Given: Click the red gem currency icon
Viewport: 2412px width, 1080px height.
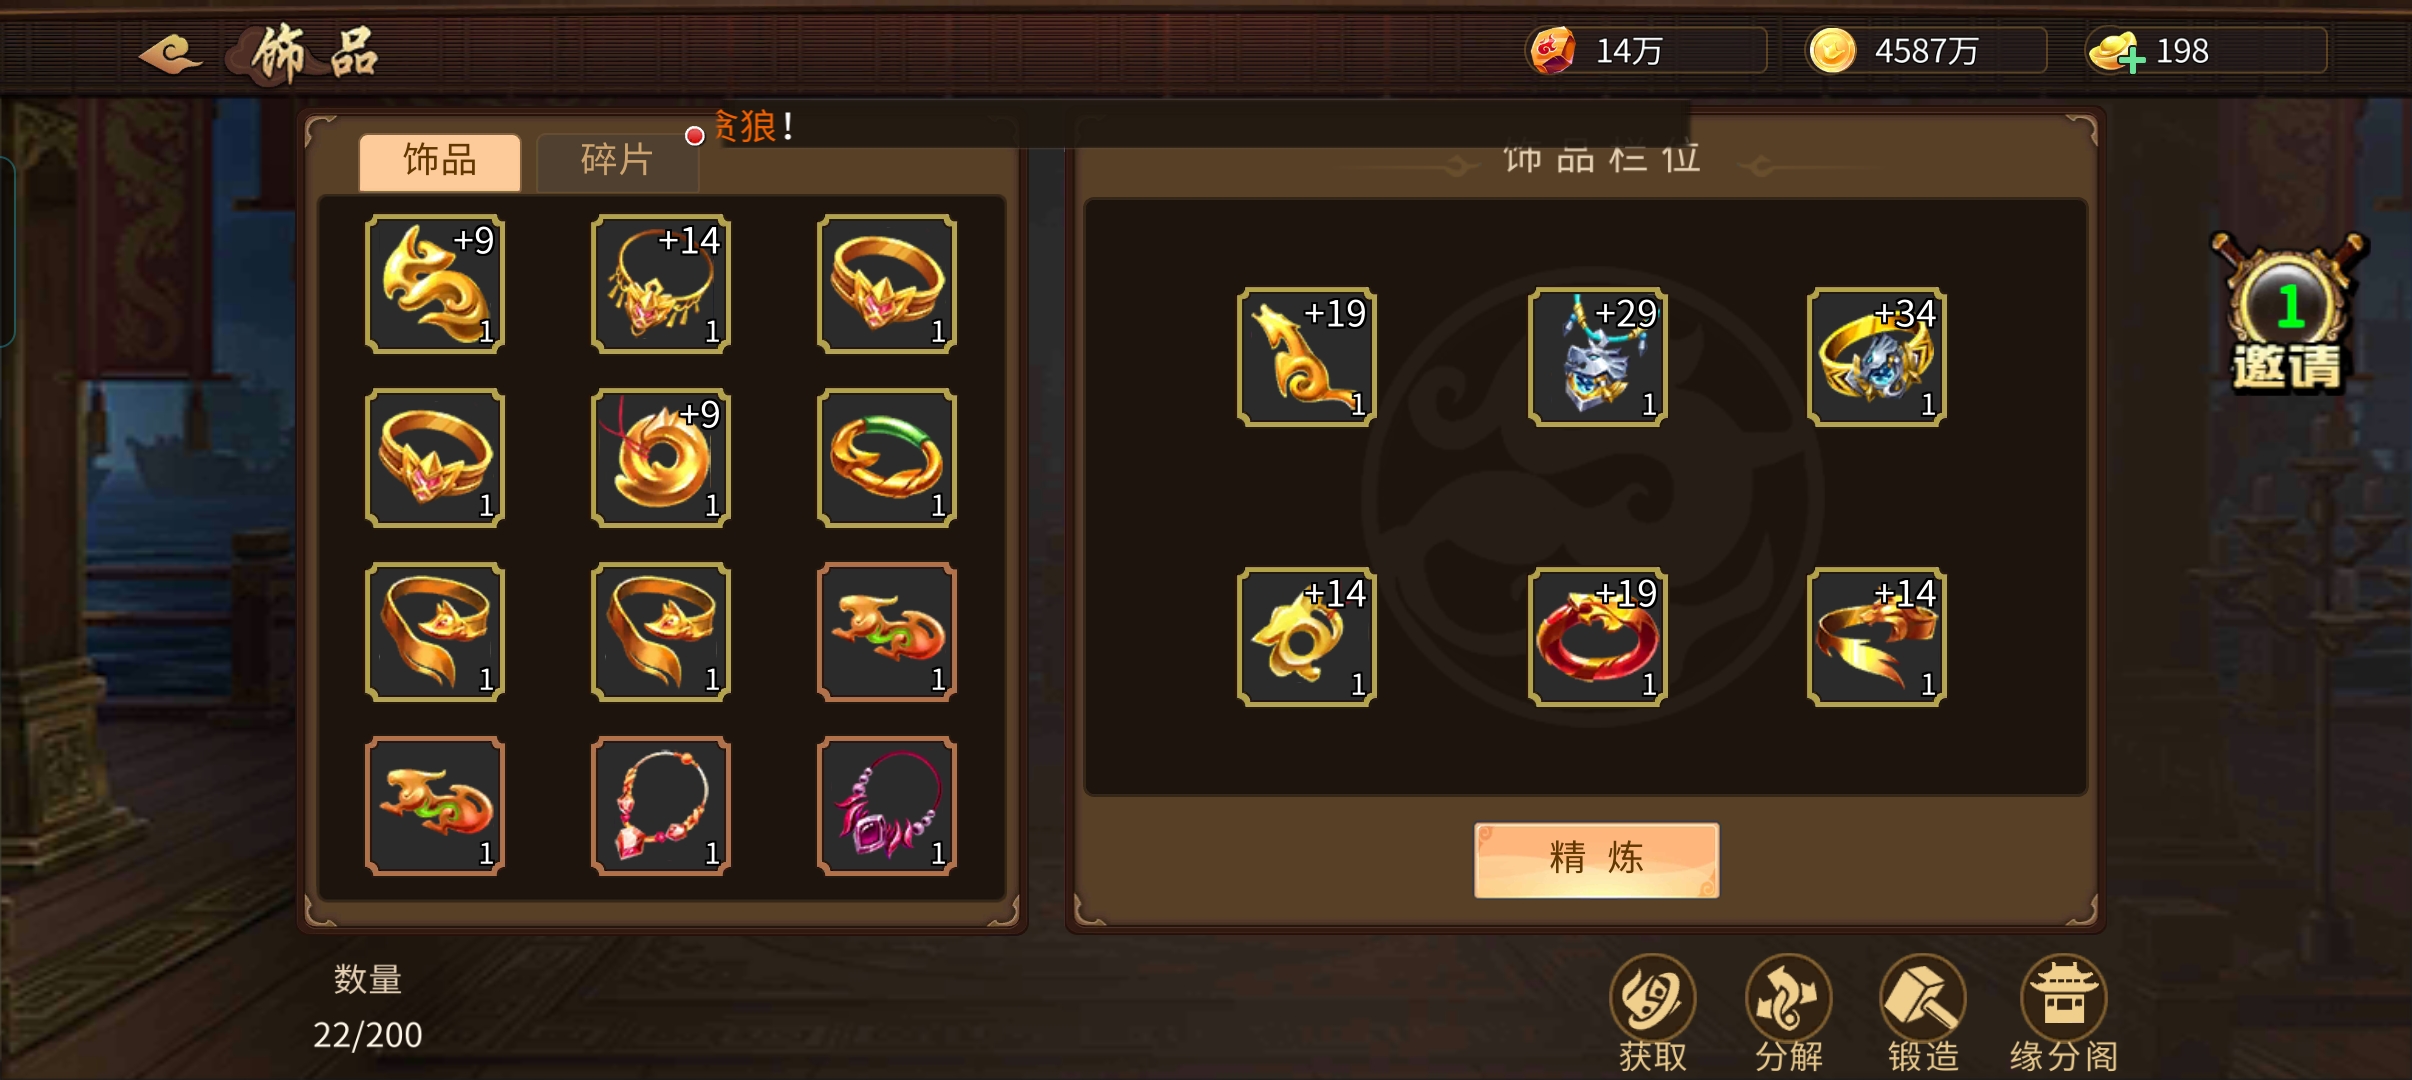Looking at the screenshot, I should click(x=1552, y=50).
